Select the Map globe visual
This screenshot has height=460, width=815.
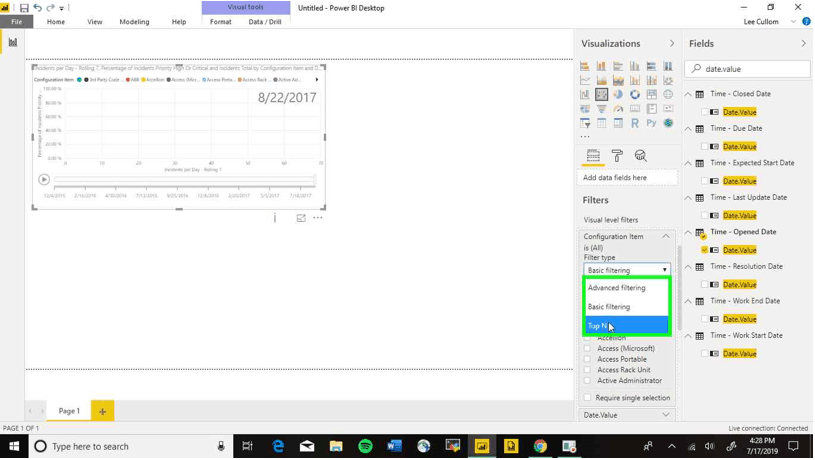(668, 94)
